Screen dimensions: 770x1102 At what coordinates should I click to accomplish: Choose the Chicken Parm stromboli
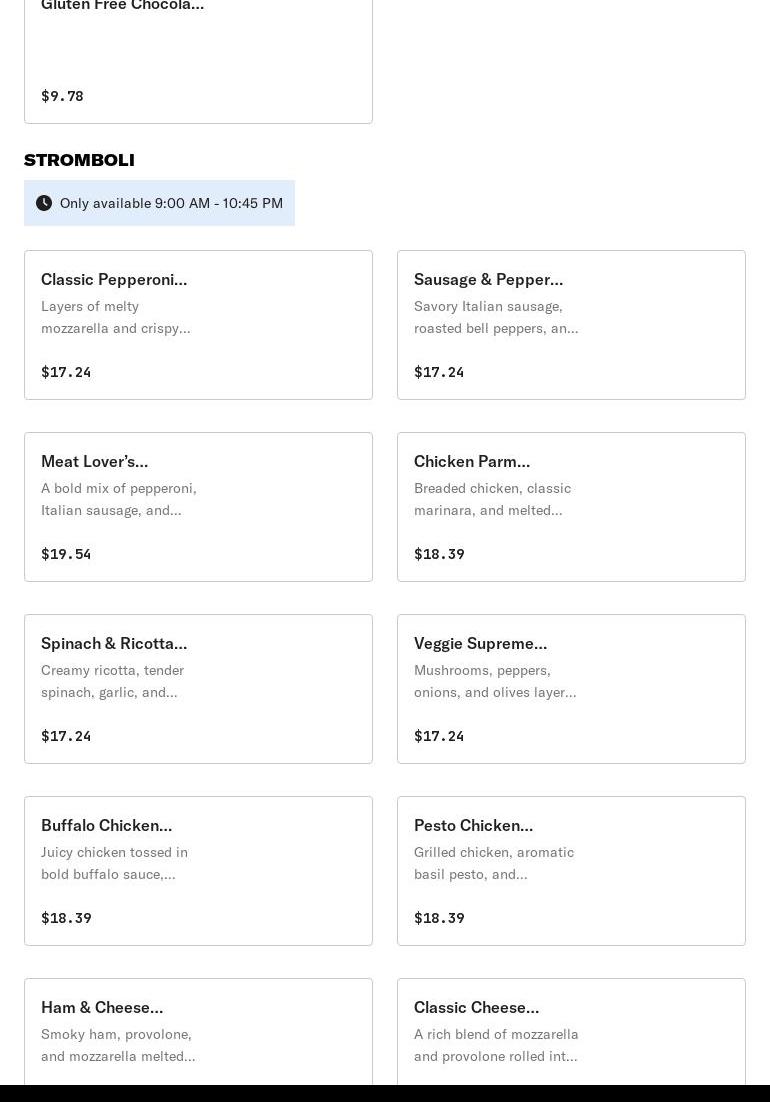571,507
